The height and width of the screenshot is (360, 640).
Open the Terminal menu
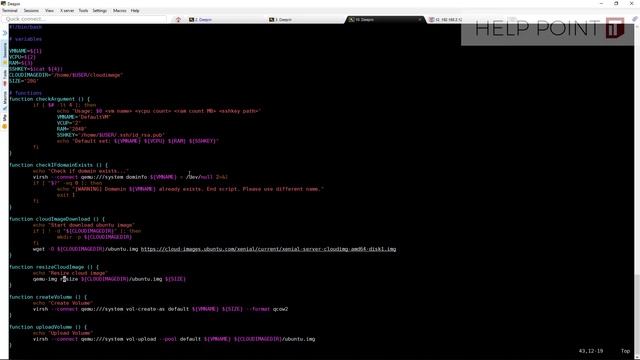pos(10,11)
